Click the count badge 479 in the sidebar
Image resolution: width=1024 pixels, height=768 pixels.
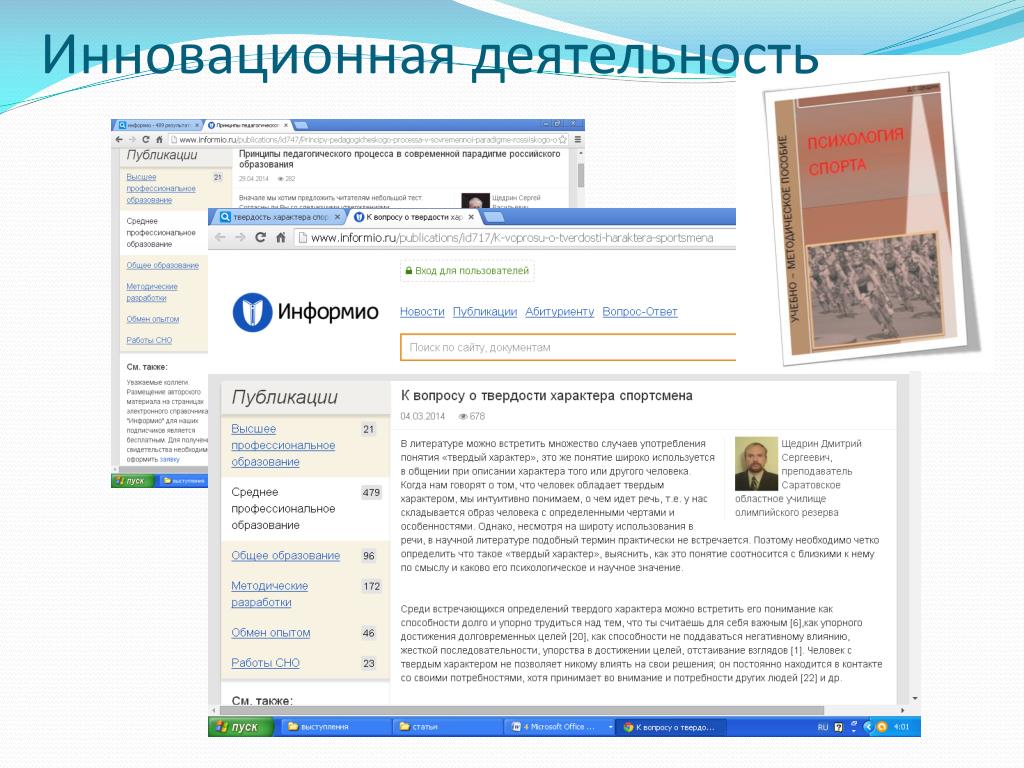tap(371, 492)
